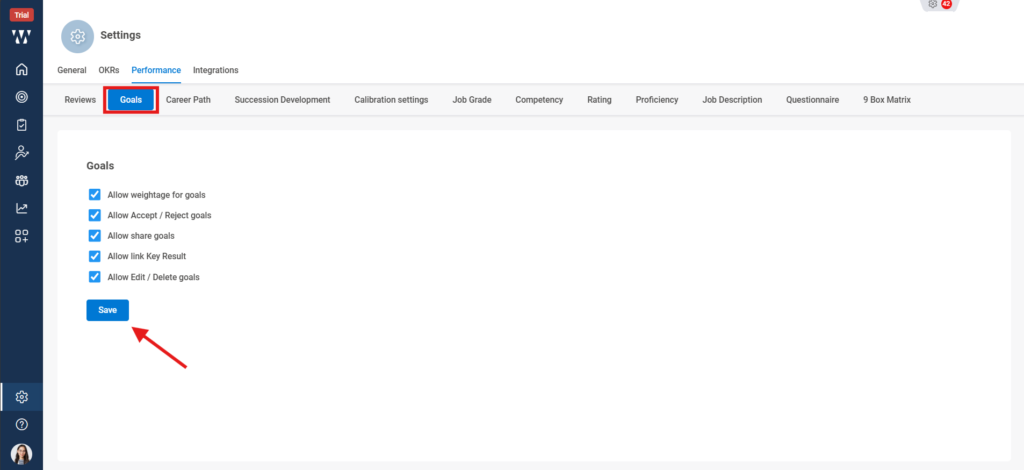Open the Calibration settings sub-tab
The width and height of the screenshot is (1024, 470).
pos(391,100)
